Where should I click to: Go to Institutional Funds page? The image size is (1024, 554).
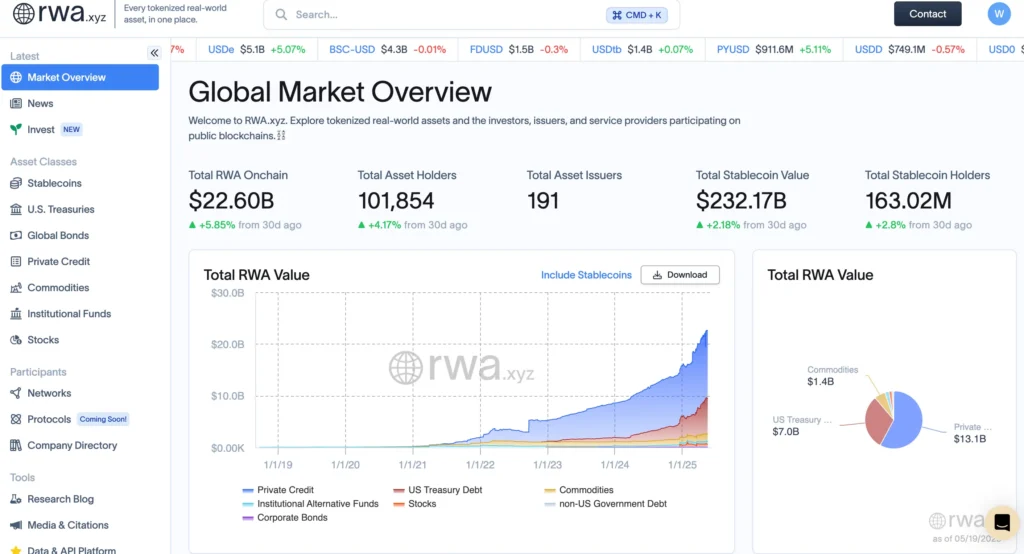(x=69, y=314)
